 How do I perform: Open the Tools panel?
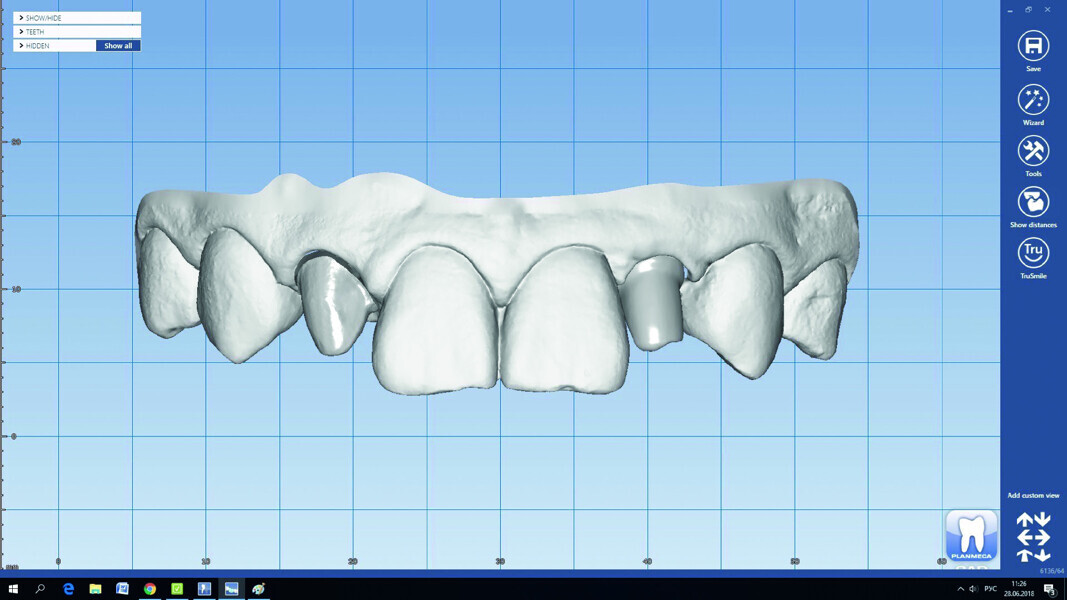coord(1033,151)
